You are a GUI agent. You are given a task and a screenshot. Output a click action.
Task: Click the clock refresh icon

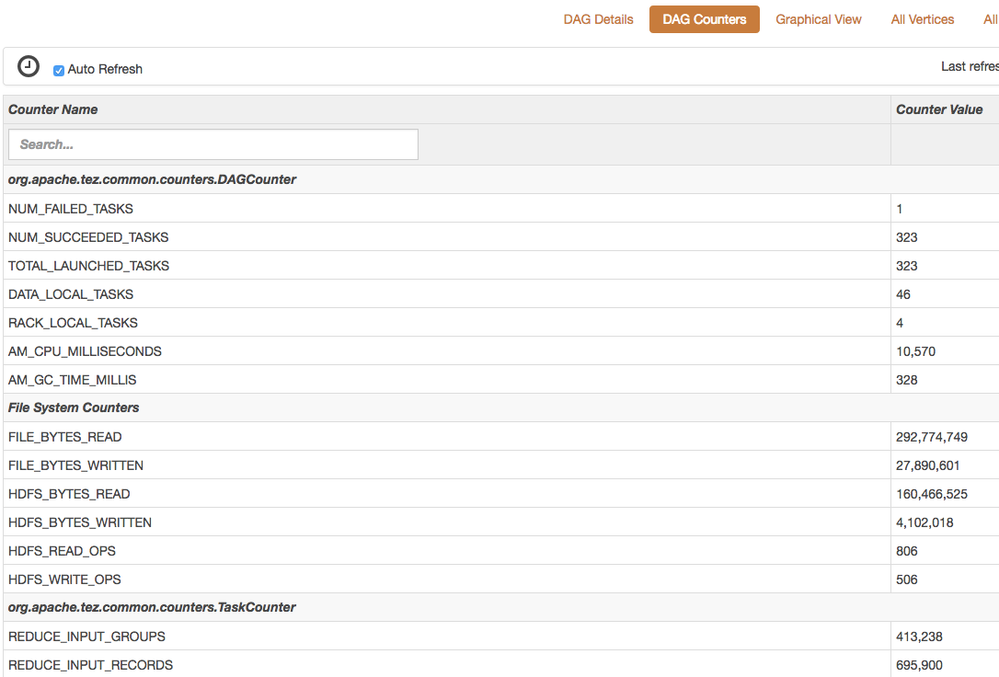coord(29,66)
